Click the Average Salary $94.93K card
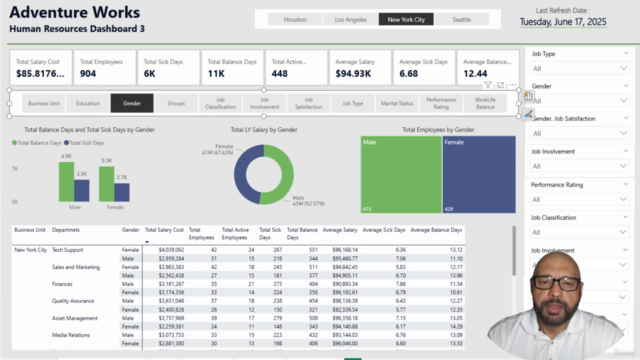Image resolution: width=640 pixels, height=360 pixels. pyautogui.click(x=360, y=67)
